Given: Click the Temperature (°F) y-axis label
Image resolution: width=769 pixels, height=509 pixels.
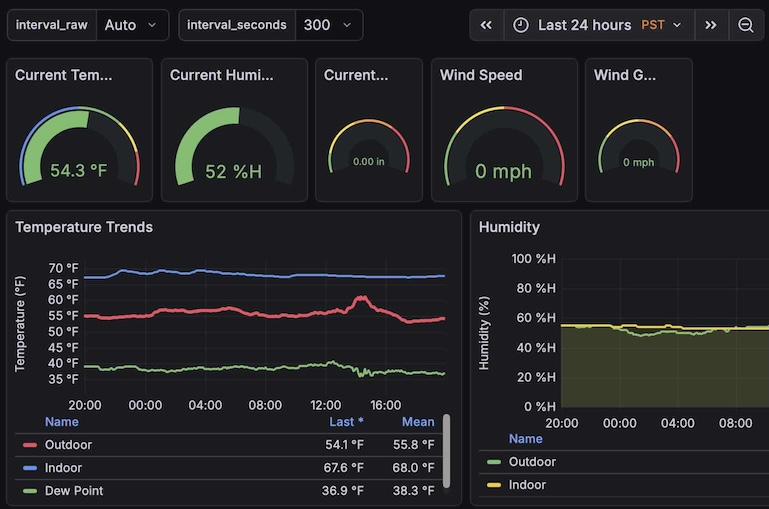Looking at the screenshot, I should click(20, 324).
